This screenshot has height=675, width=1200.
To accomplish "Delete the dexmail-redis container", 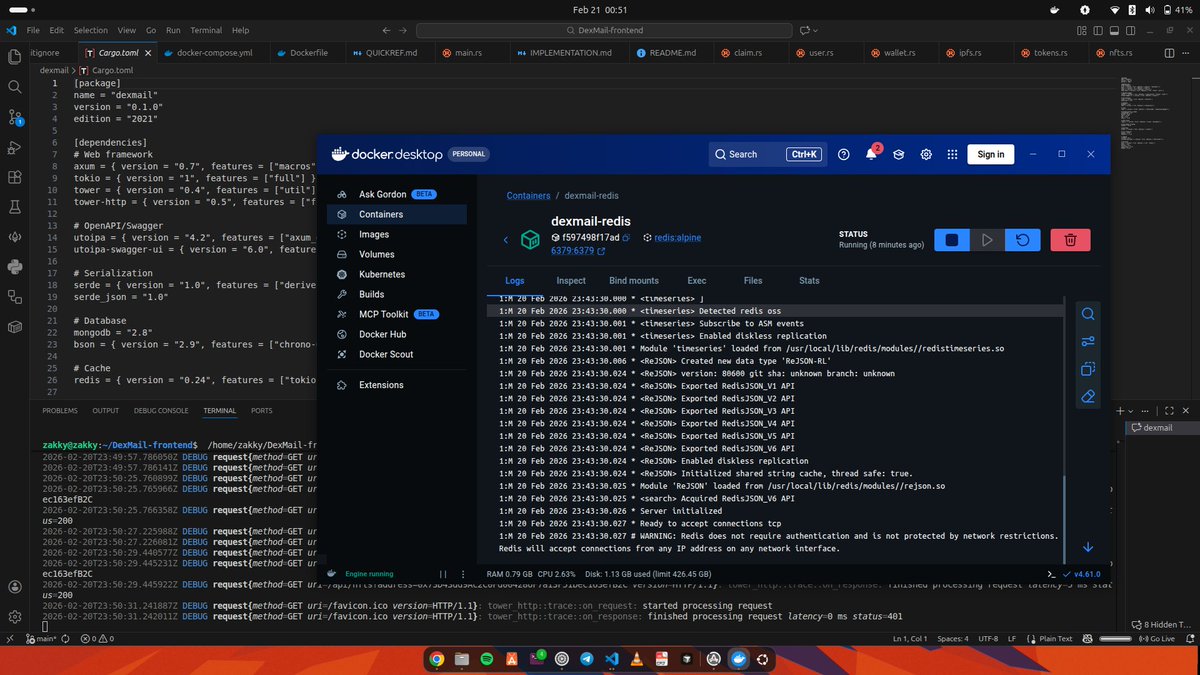I will 1071,240.
